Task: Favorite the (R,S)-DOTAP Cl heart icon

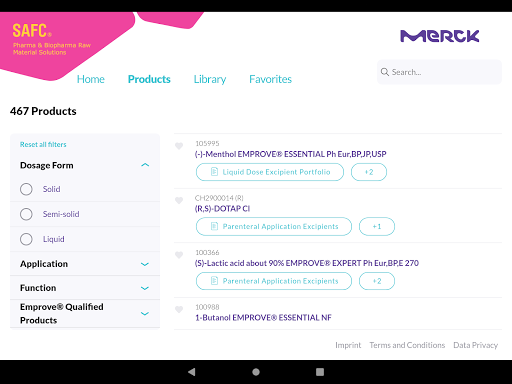Action: tap(179, 200)
